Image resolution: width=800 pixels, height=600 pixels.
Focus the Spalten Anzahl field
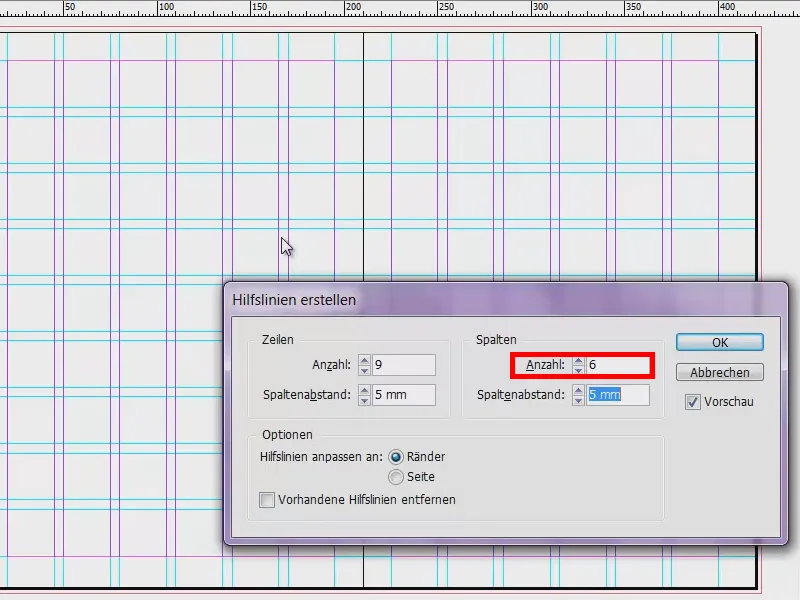click(x=617, y=365)
